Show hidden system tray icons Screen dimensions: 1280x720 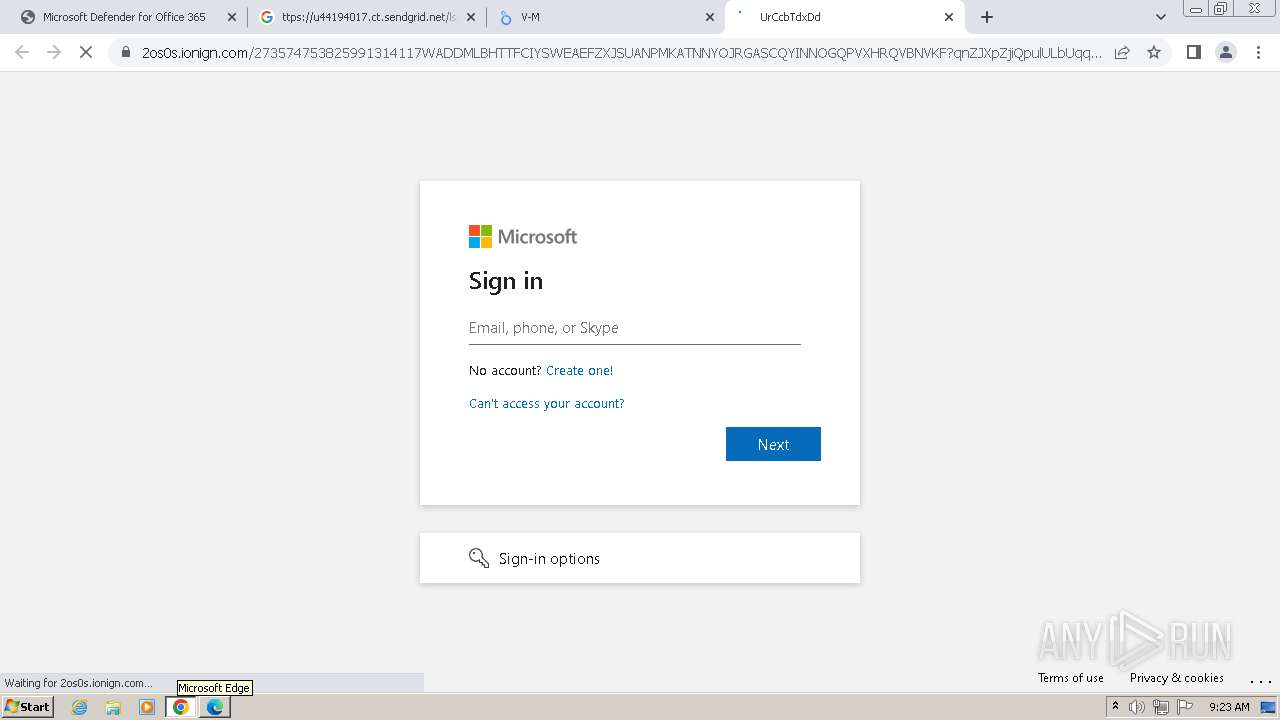1115,707
